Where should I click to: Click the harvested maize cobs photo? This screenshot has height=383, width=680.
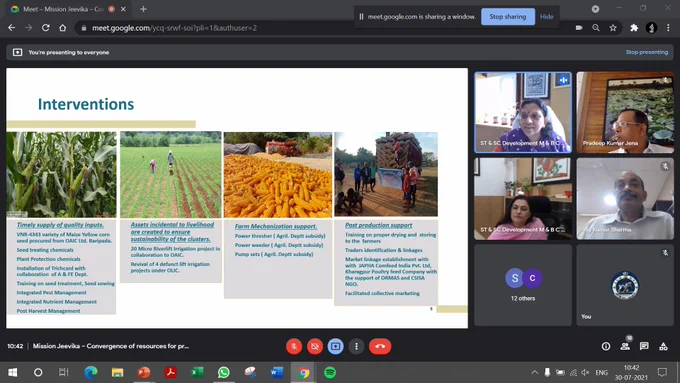278,175
